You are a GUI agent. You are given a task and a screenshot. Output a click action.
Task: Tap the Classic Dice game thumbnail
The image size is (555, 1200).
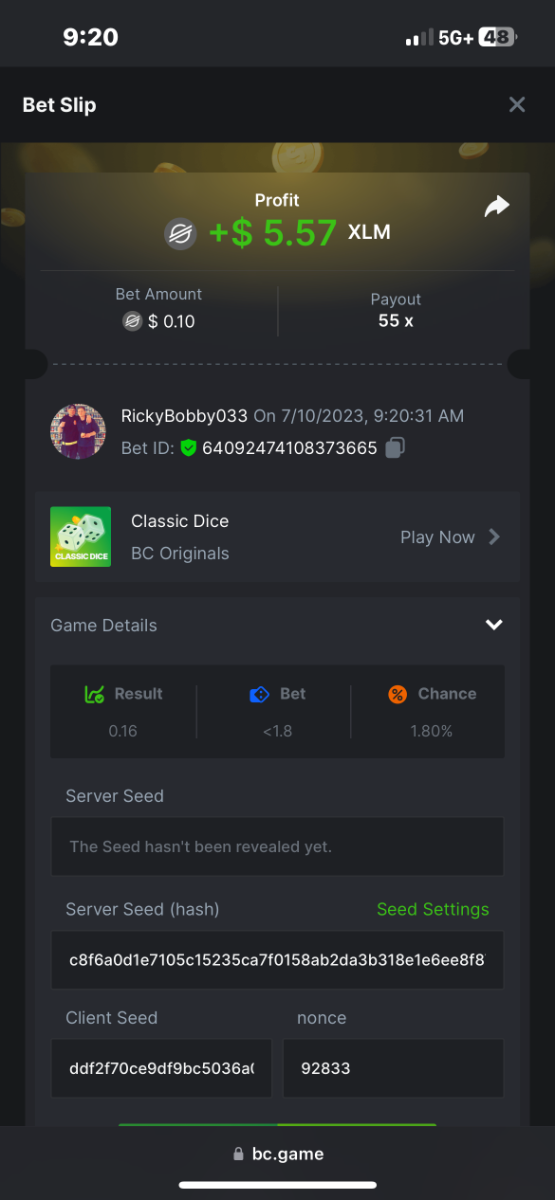point(80,537)
